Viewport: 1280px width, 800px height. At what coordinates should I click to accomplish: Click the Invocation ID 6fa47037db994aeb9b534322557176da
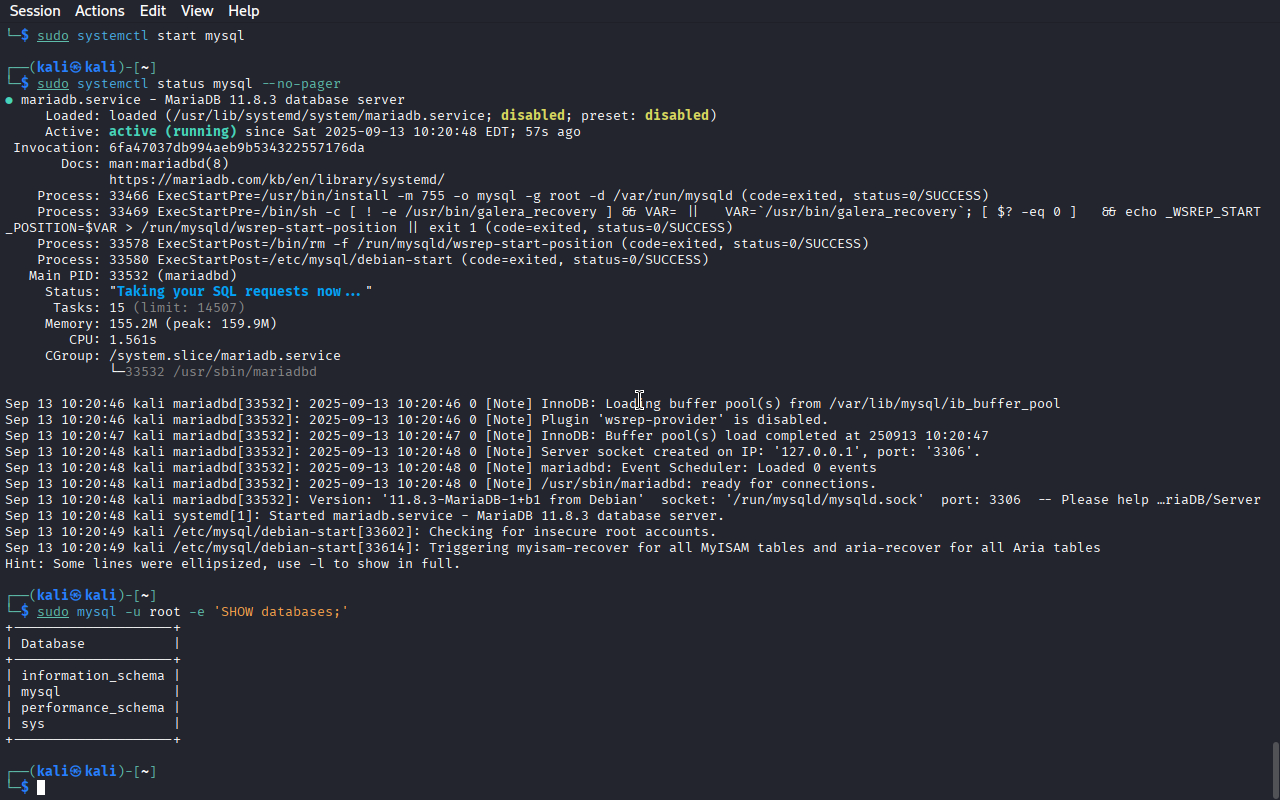[x=237, y=148]
